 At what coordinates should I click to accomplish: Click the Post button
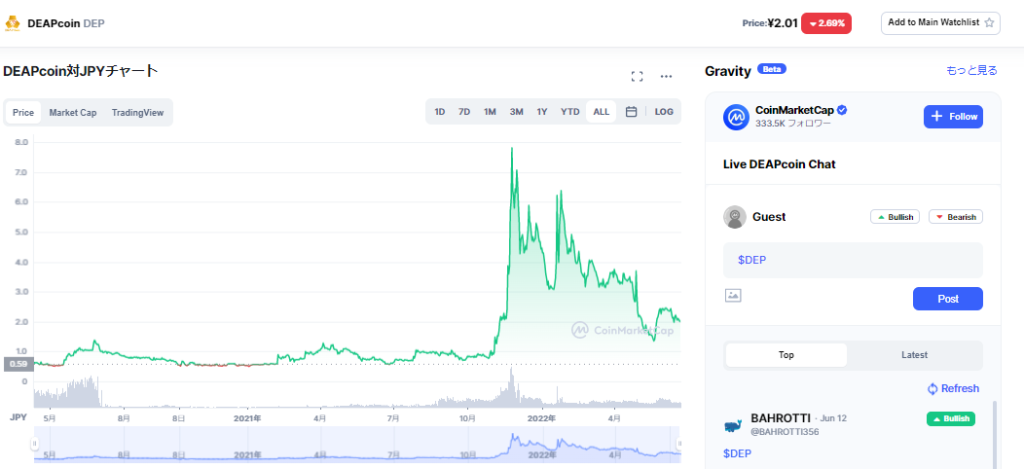tap(947, 298)
